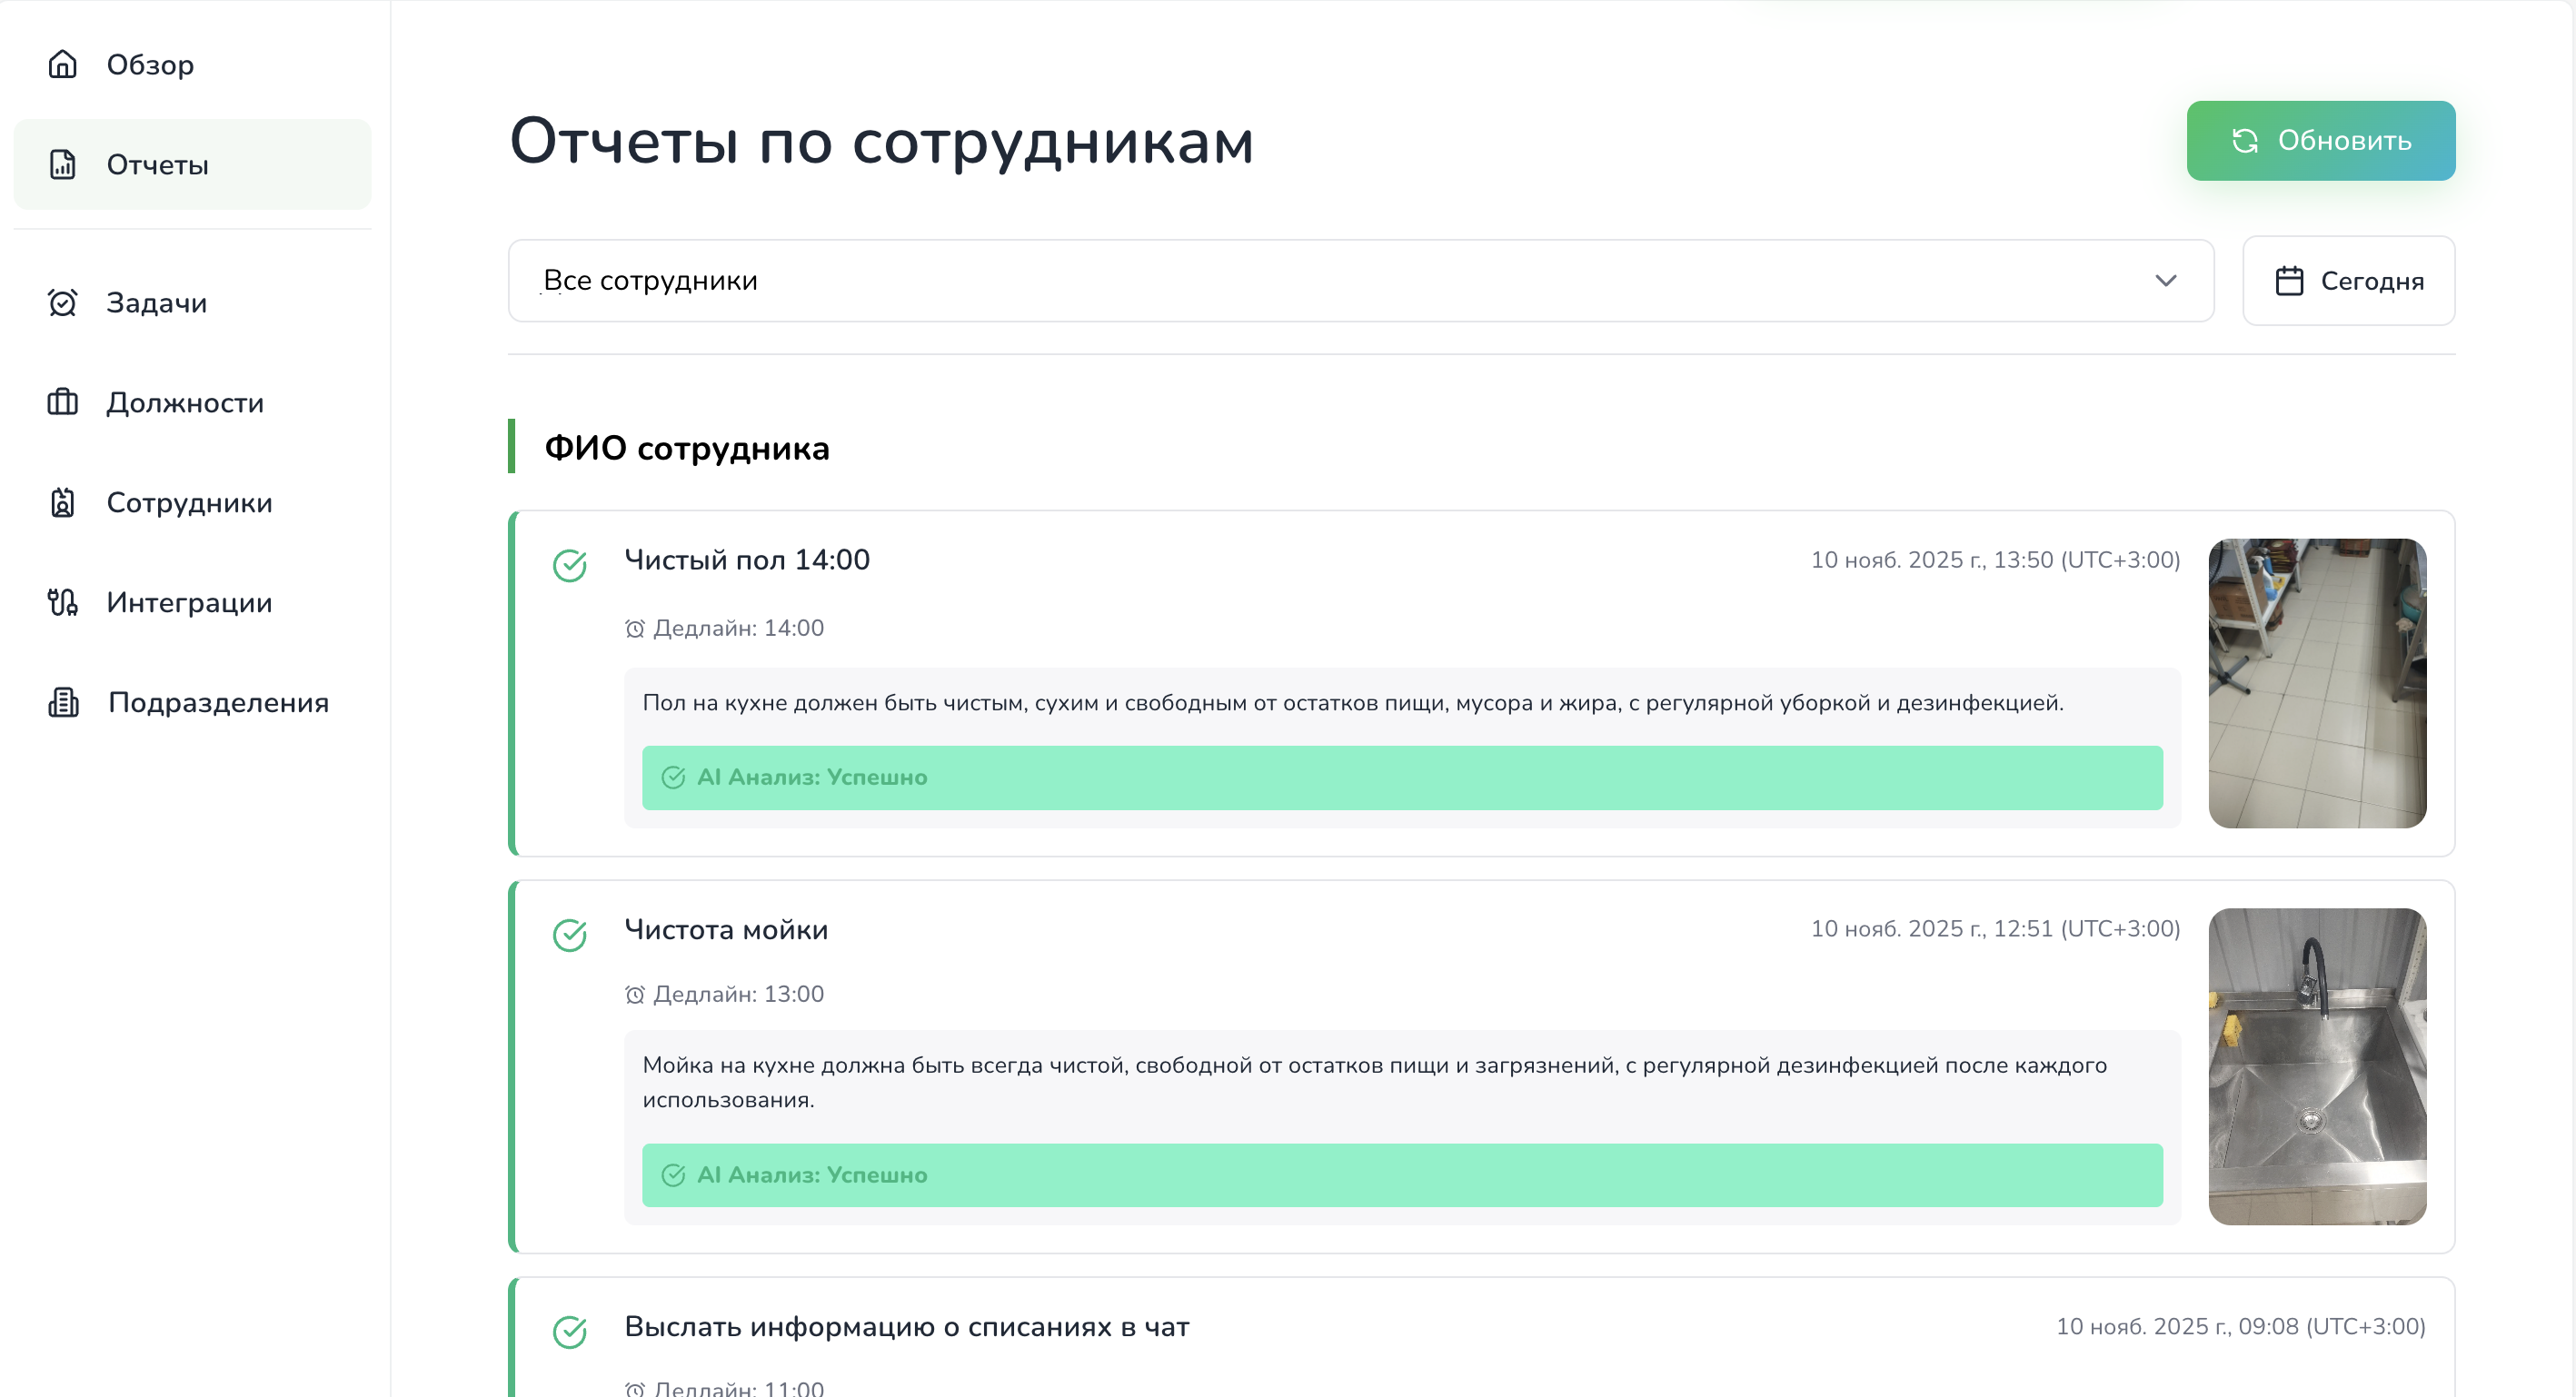
Task: Click the green checkmark on Чистый пол 14:00
Action: (570, 565)
